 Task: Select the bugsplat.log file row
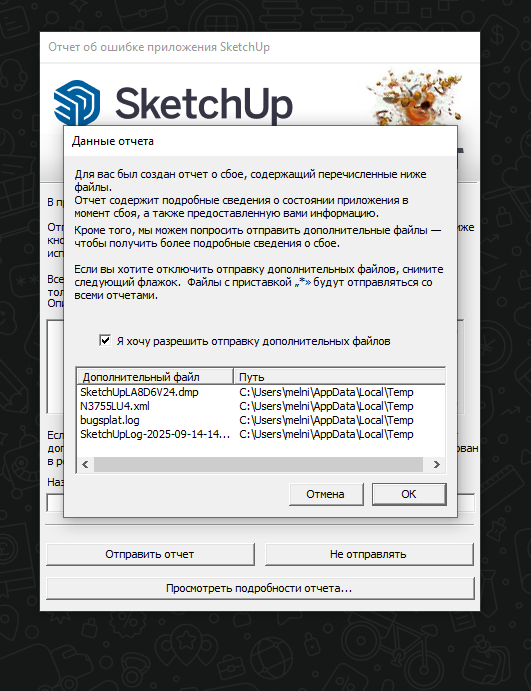coord(261,420)
